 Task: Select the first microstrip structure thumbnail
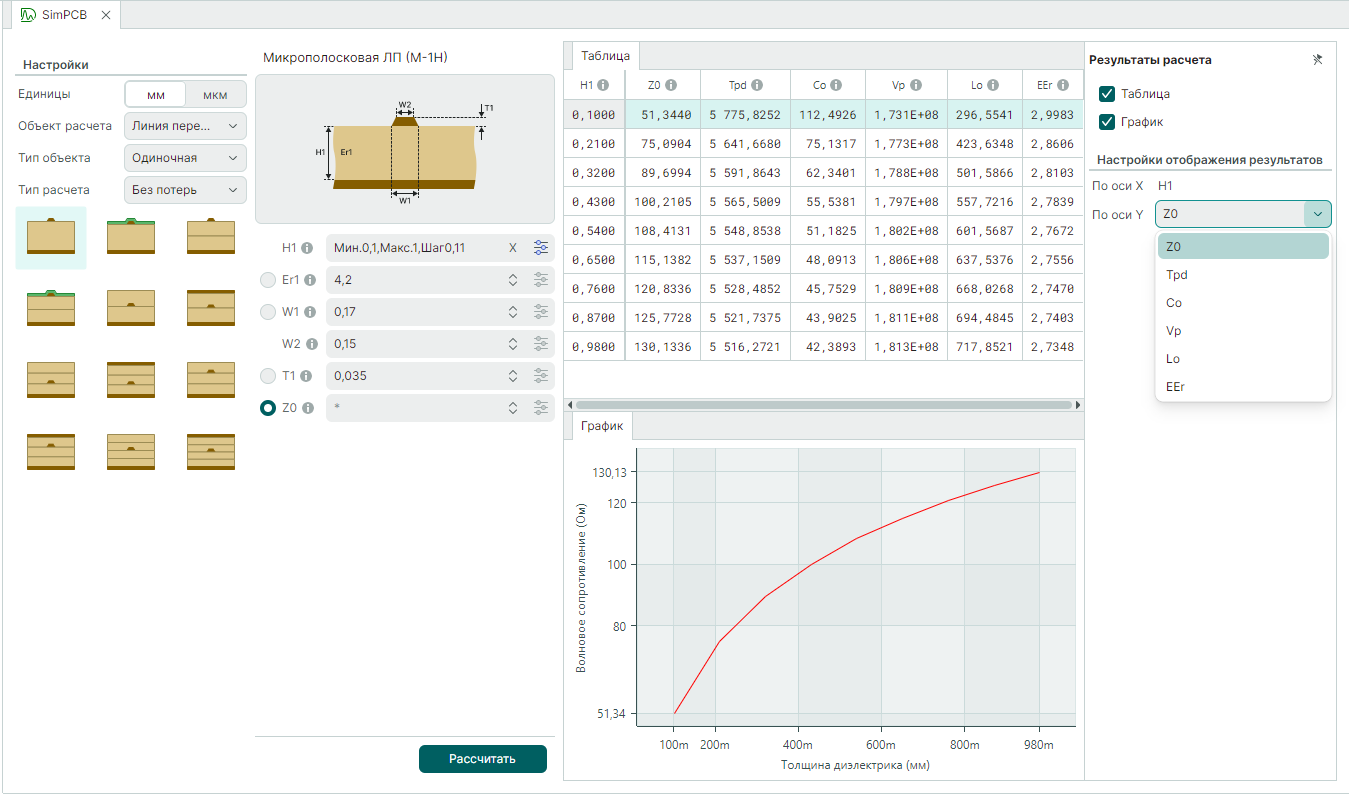(51, 237)
